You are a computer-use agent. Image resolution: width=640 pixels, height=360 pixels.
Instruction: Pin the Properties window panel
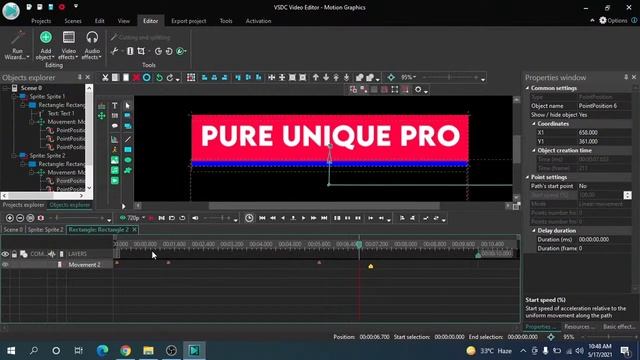626,77
